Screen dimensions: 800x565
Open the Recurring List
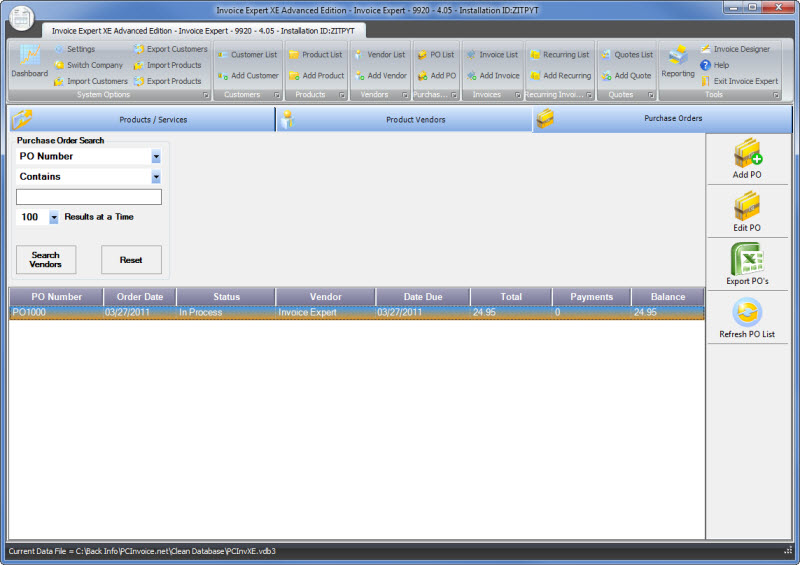[560, 55]
